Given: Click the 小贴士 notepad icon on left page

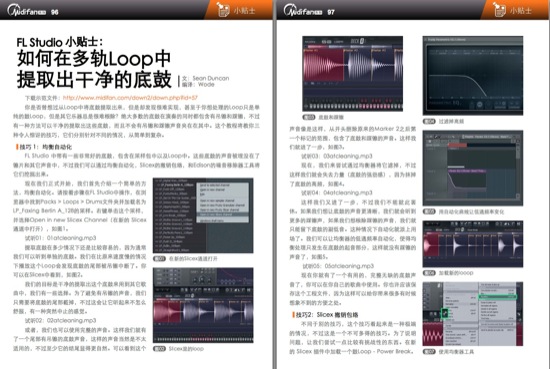Looking at the screenshot, I should coord(223,9).
